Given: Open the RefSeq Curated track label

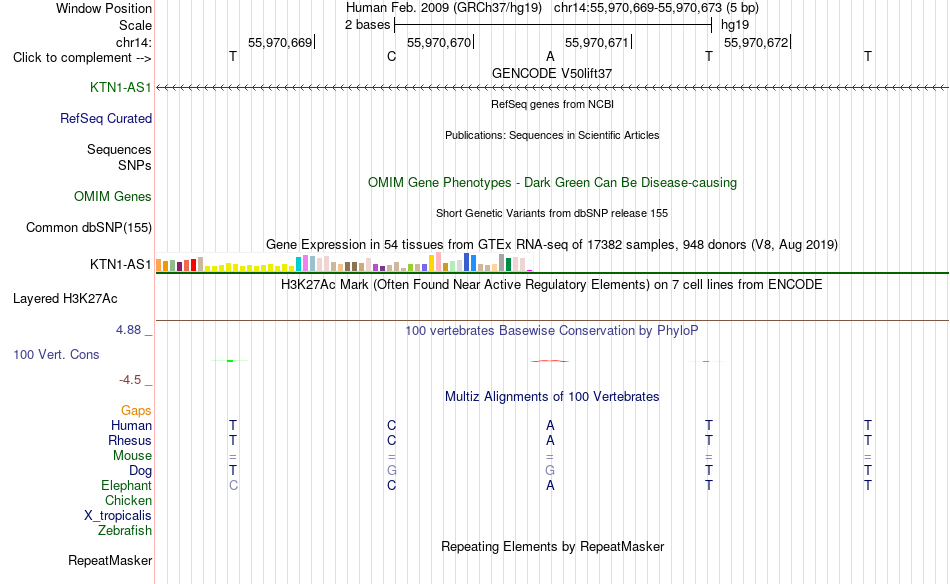Looking at the screenshot, I should pos(106,118).
